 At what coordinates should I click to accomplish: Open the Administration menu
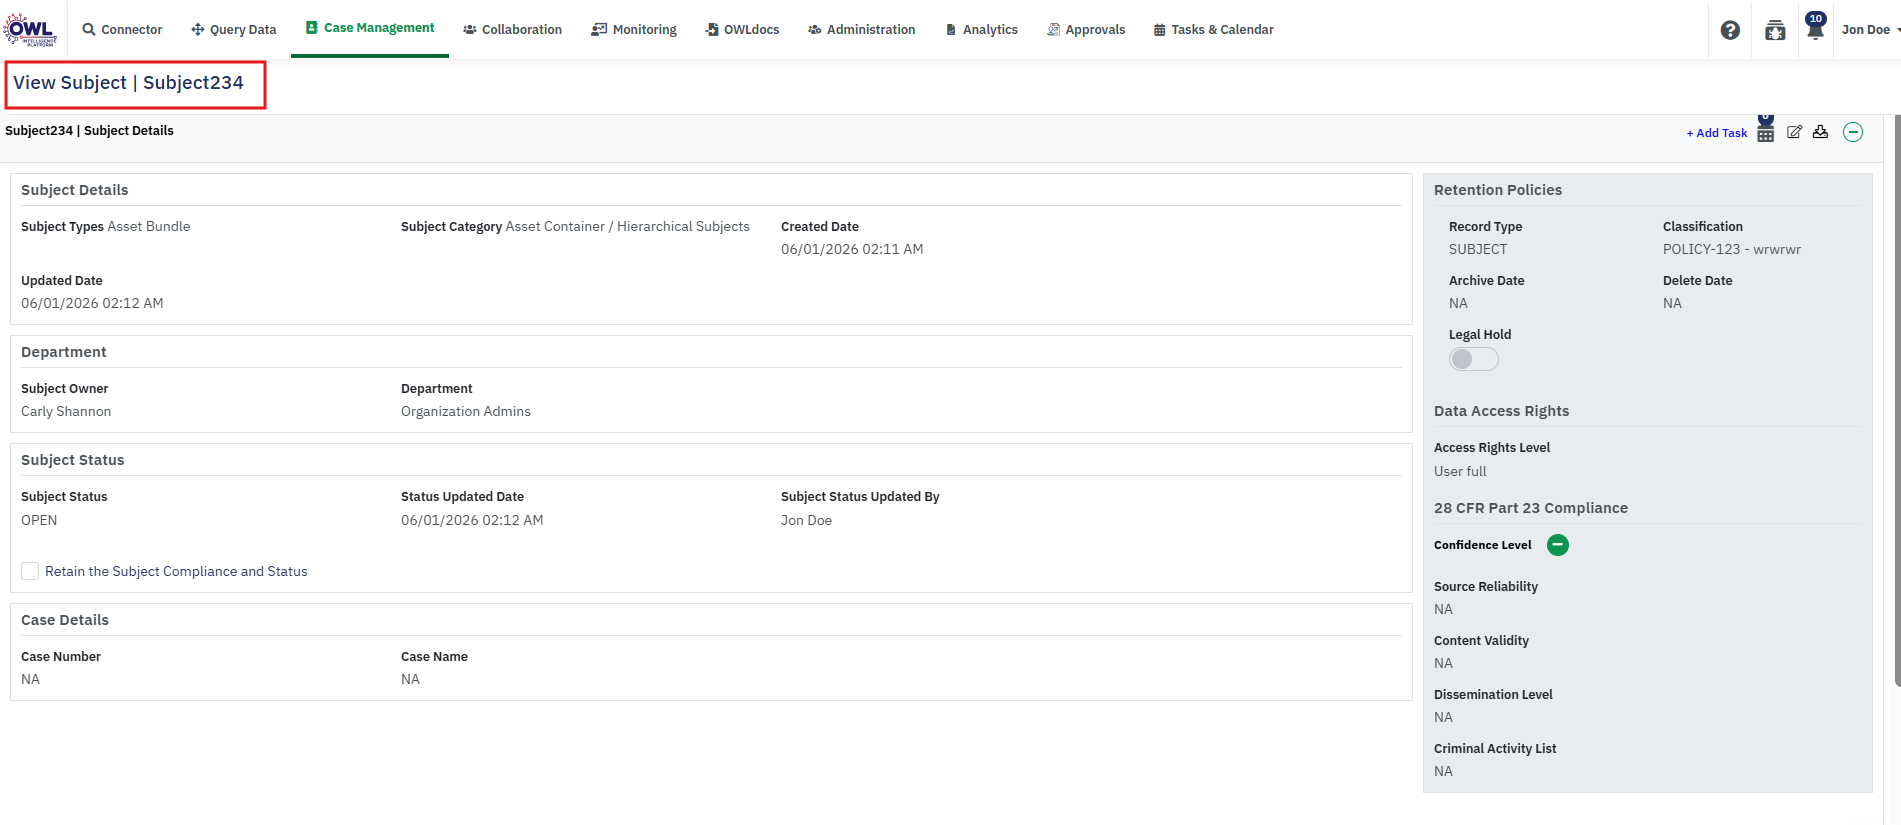coord(861,30)
